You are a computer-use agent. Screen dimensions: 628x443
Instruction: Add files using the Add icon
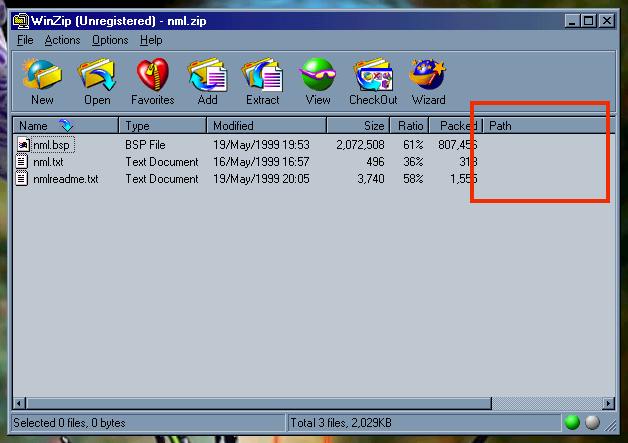(207, 75)
